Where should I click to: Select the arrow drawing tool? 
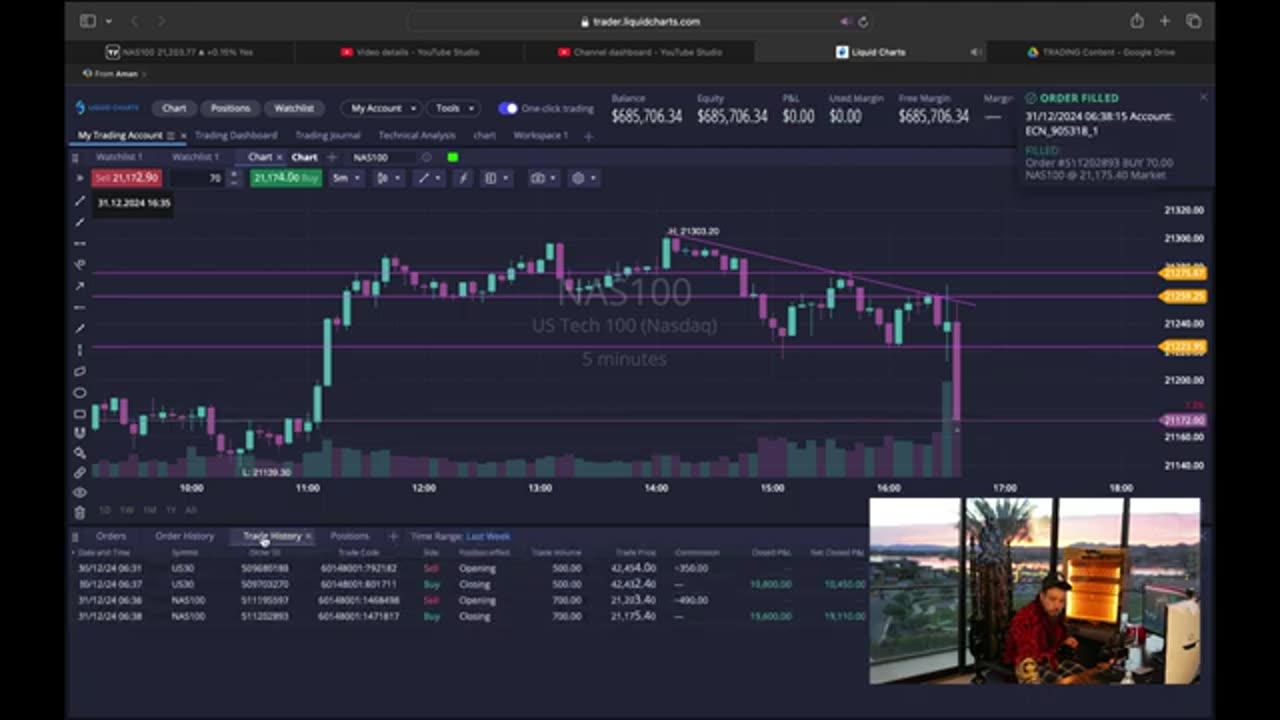pos(80,286)
